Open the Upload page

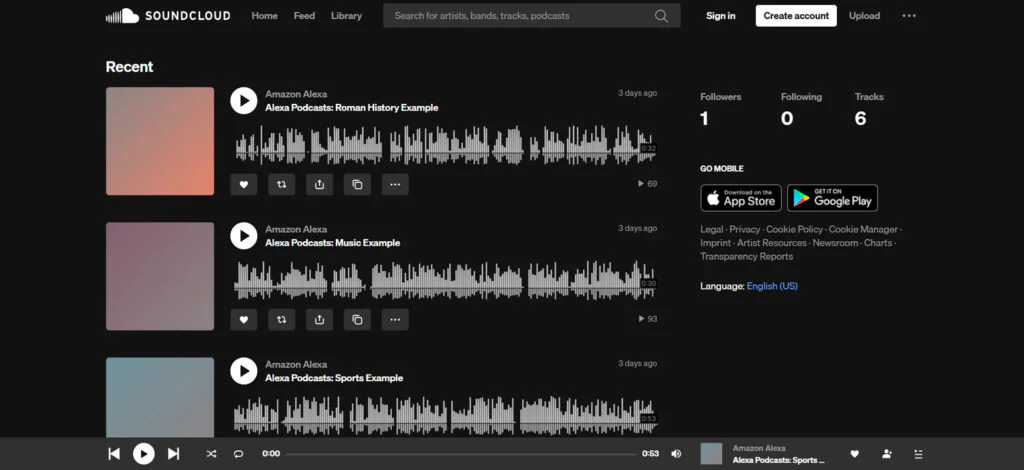point(864,16)
